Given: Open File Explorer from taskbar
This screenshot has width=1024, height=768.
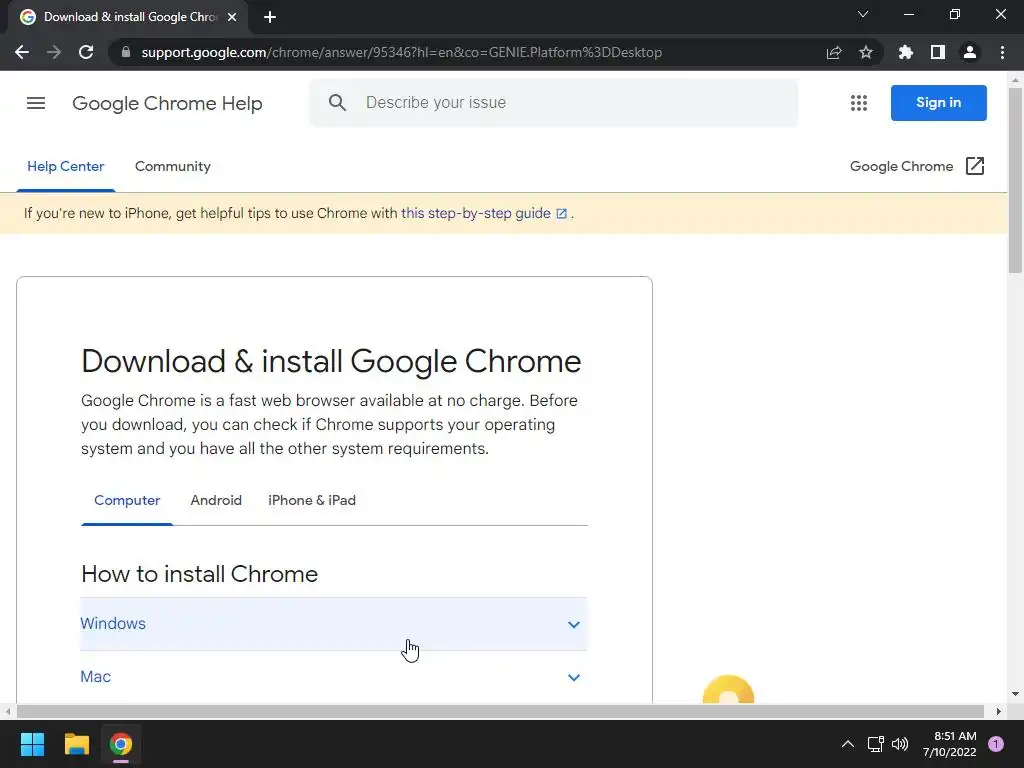Looking at the screenshot, I should [x=76, y=744].
